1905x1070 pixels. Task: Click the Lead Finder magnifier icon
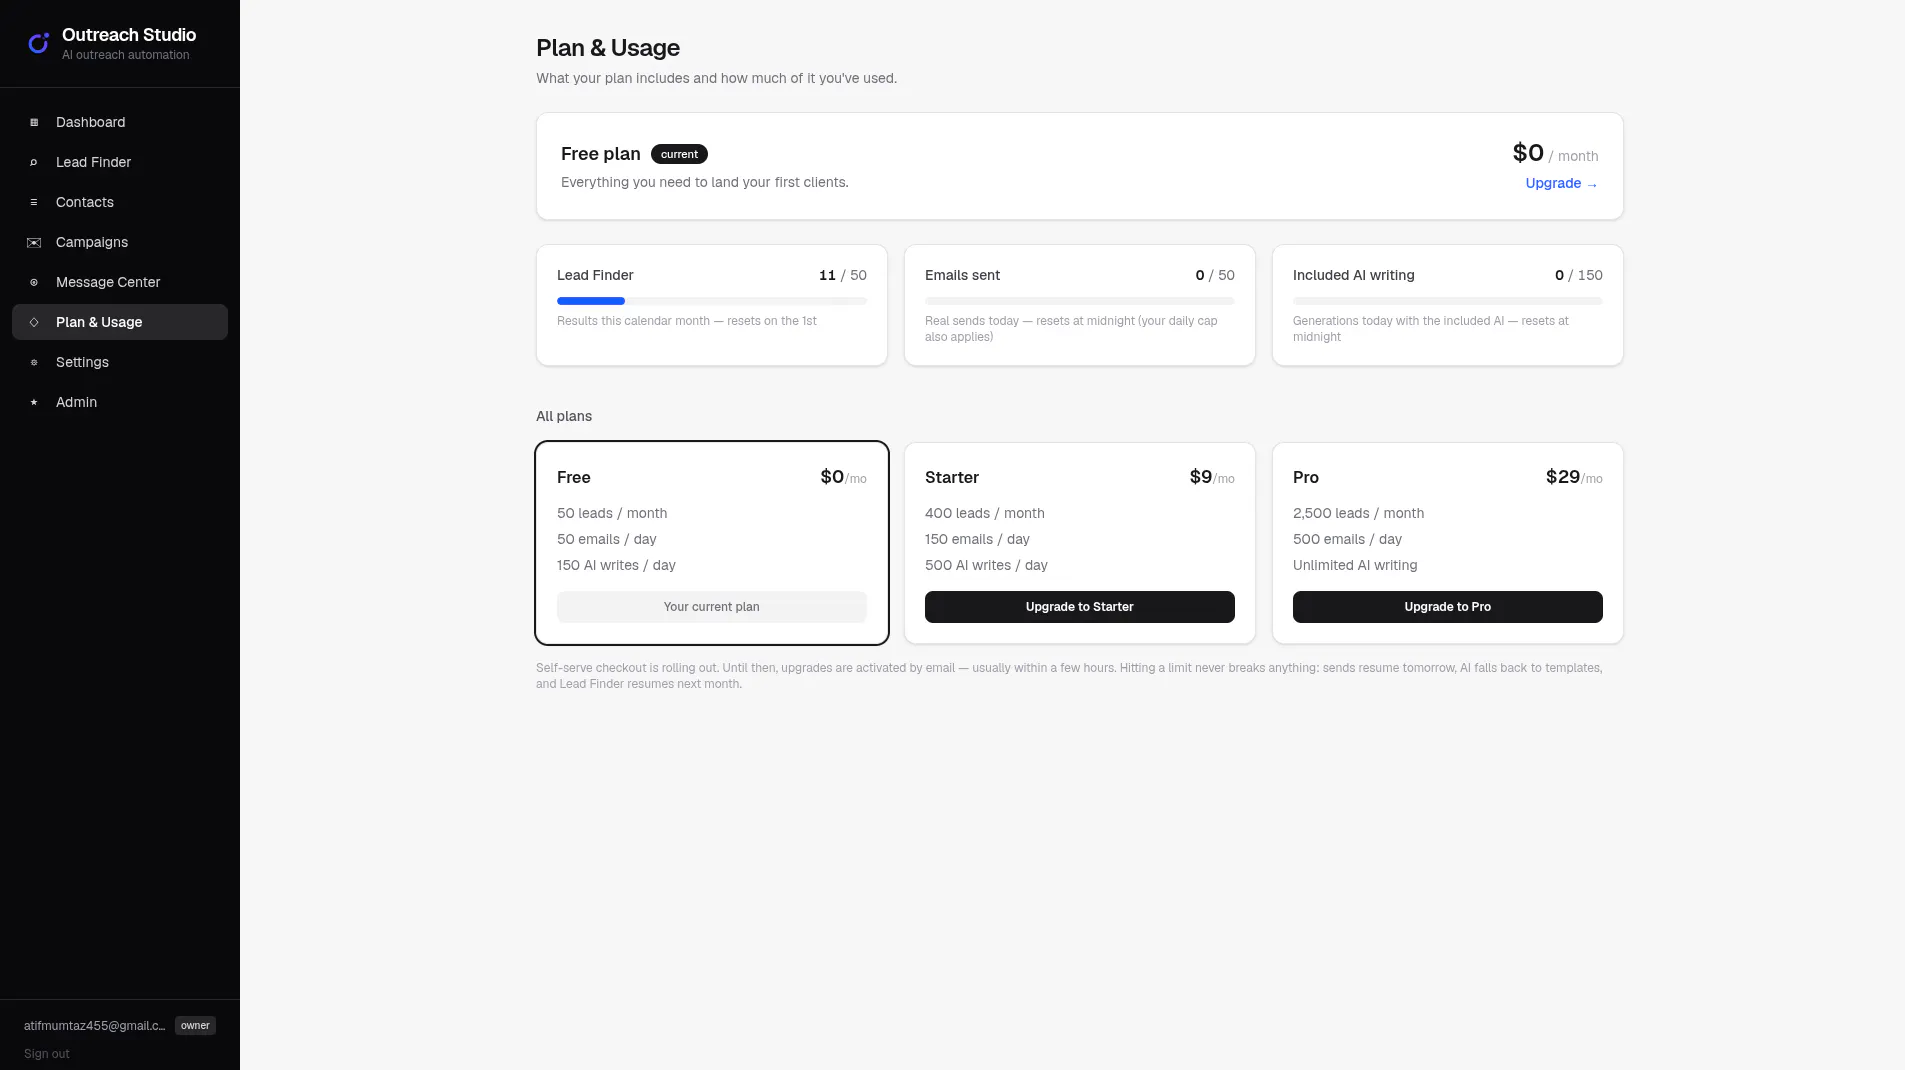point(34,162)
